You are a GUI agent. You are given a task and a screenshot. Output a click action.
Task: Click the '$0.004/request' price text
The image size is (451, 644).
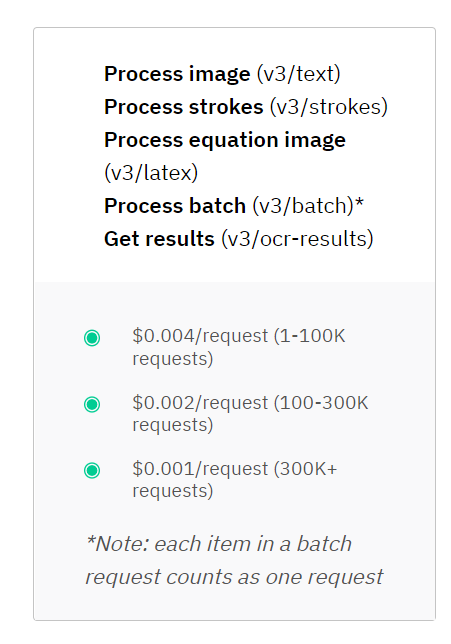[x=200, y=336]
